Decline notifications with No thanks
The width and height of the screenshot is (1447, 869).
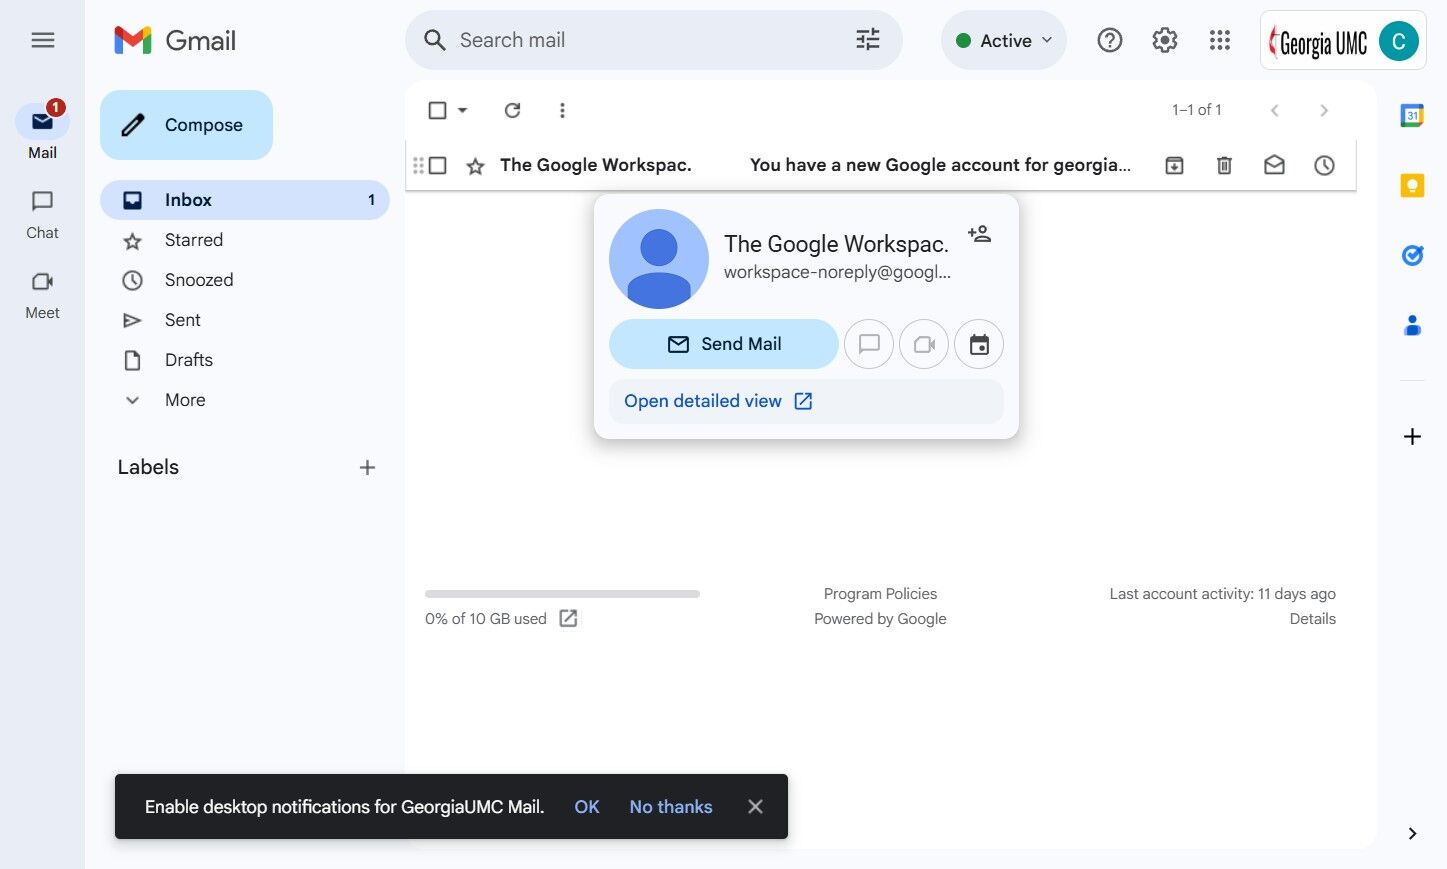click(671, 807)
